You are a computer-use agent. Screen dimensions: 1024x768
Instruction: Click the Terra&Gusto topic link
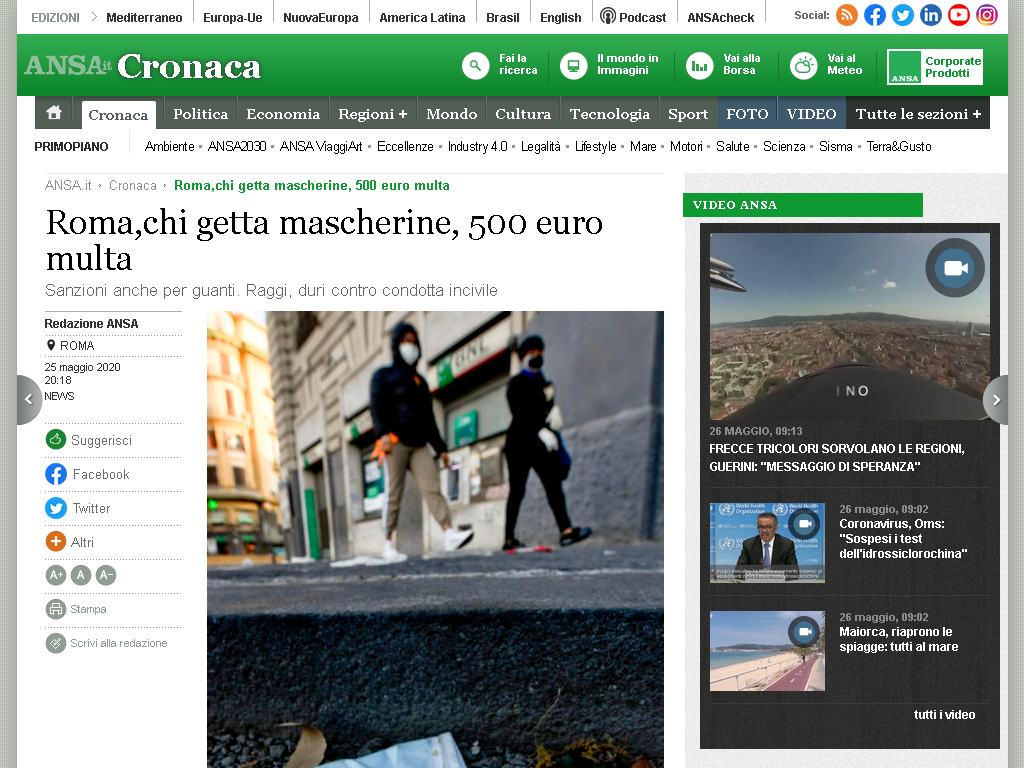(899, 146)
